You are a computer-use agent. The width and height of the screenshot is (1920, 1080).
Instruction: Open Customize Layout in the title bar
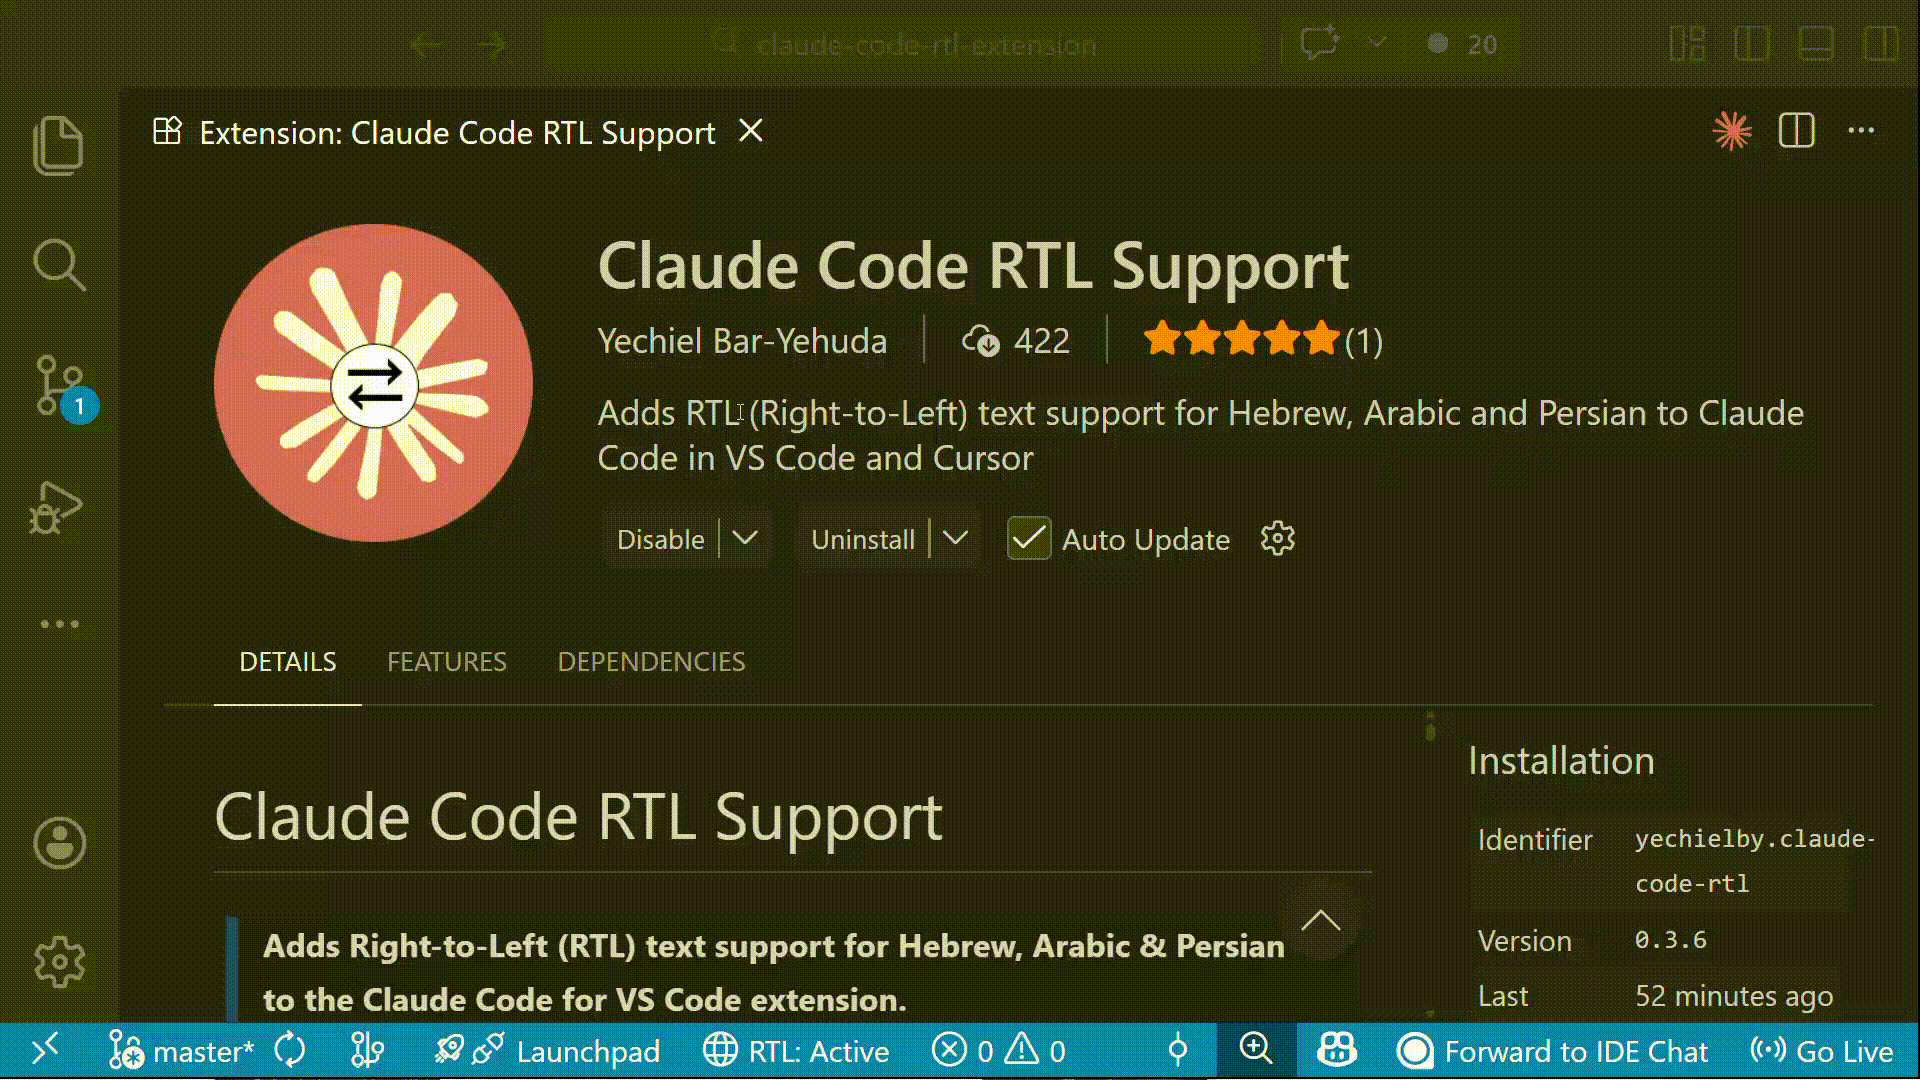tap(1687, 43)
